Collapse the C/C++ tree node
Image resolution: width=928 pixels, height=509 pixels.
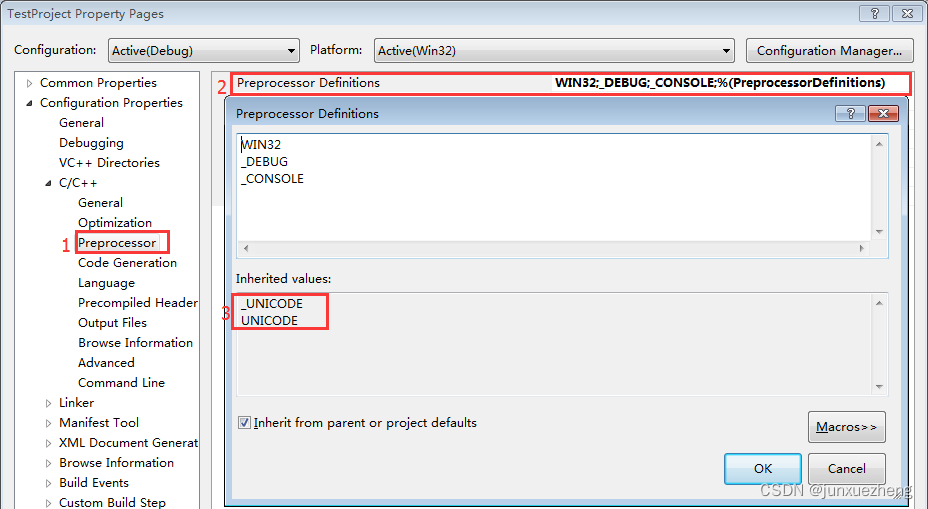click(x=49, y=183)
